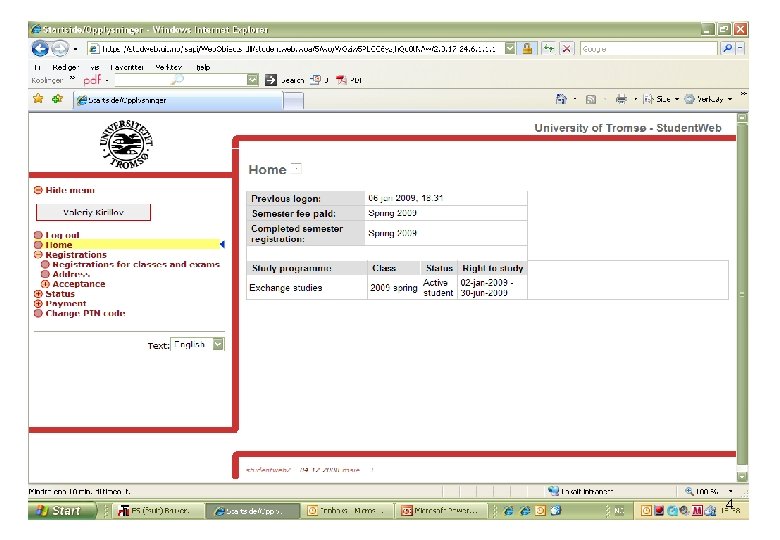The image size is (780, 540).
Task: Click the small help icon beside Home heading
Action: pyautogui.click(x=296, y=168)
